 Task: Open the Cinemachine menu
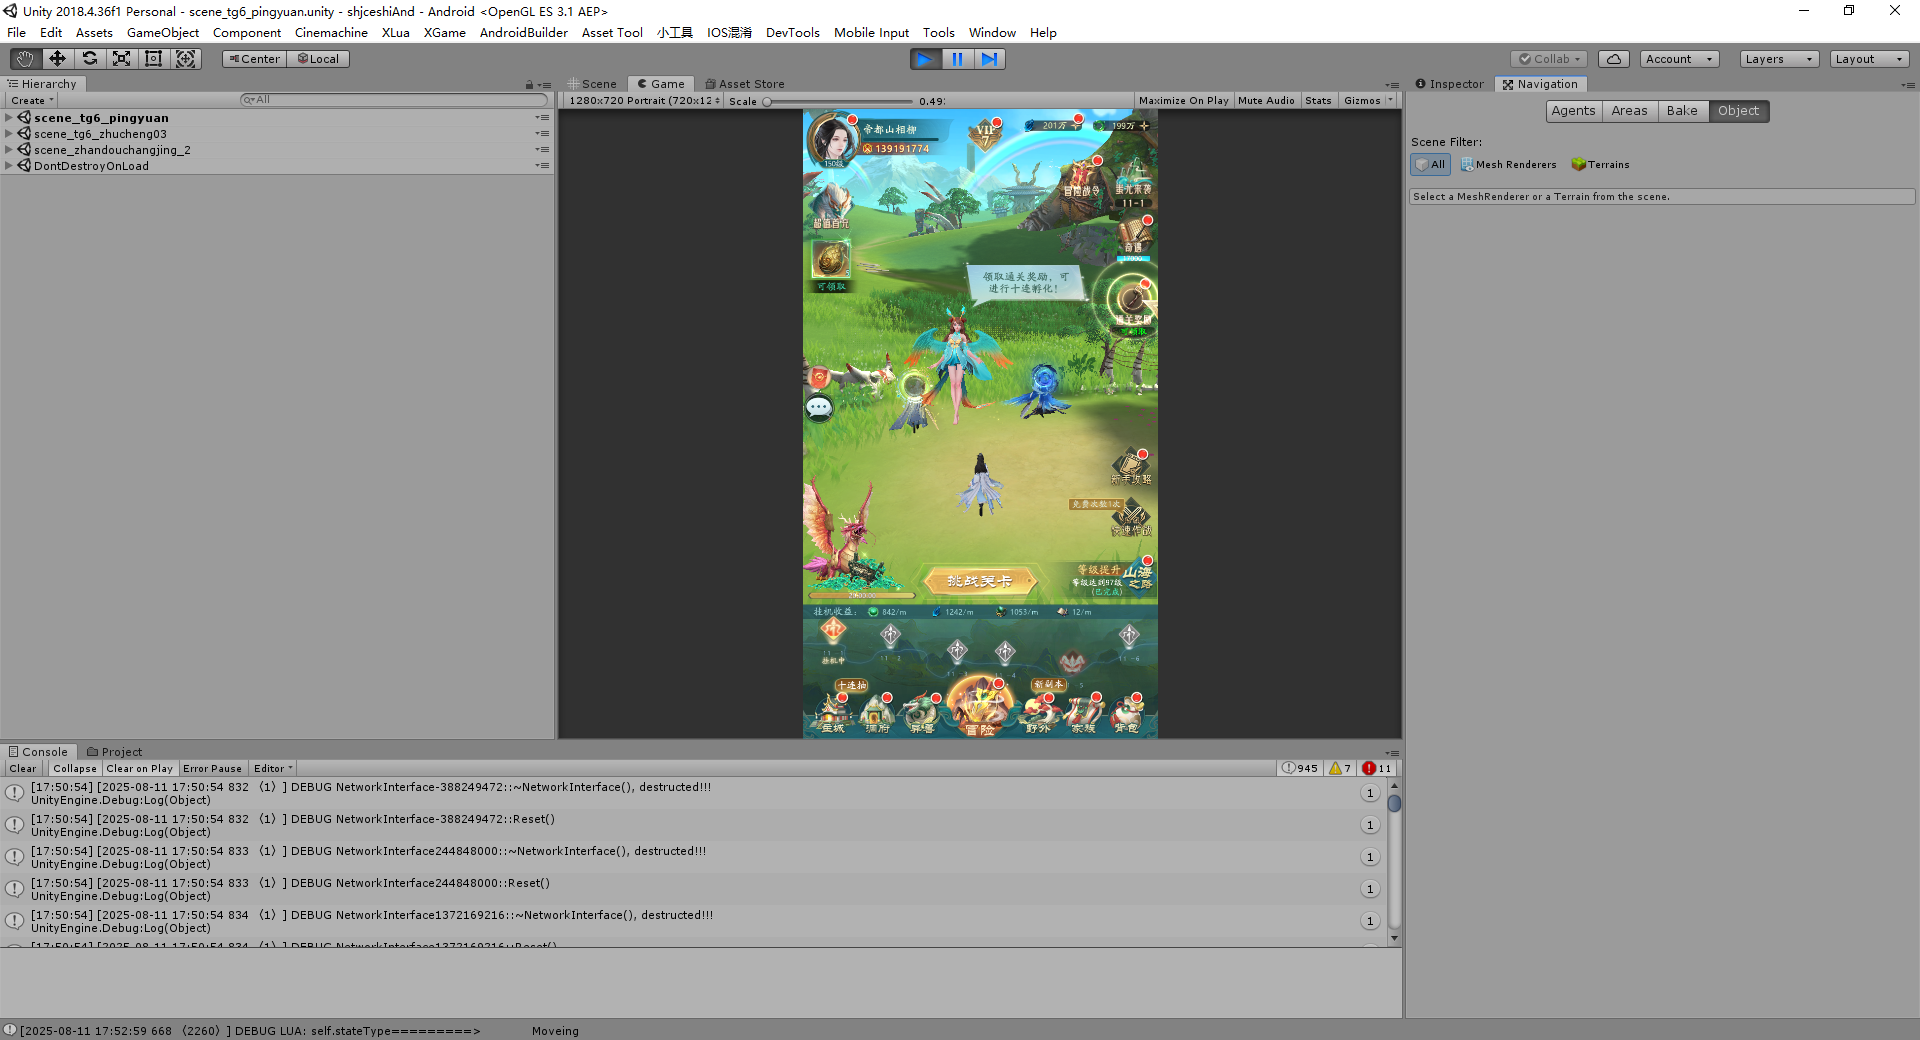click(331, 33)
